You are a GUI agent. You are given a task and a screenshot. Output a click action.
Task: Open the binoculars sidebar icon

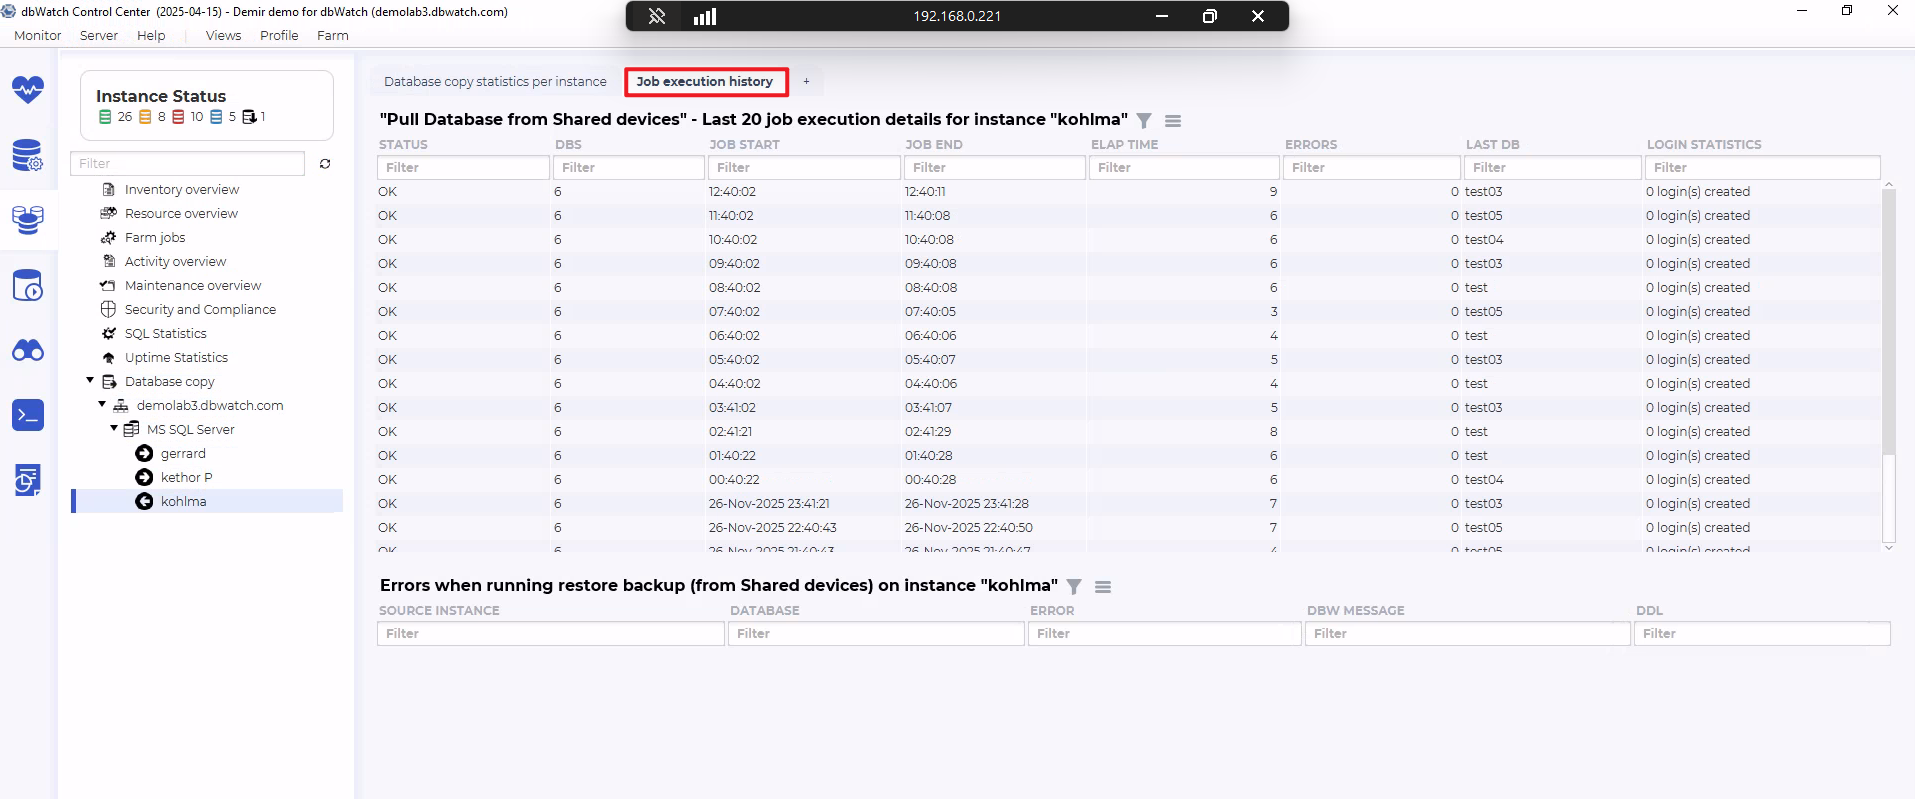tap(28, 350)
